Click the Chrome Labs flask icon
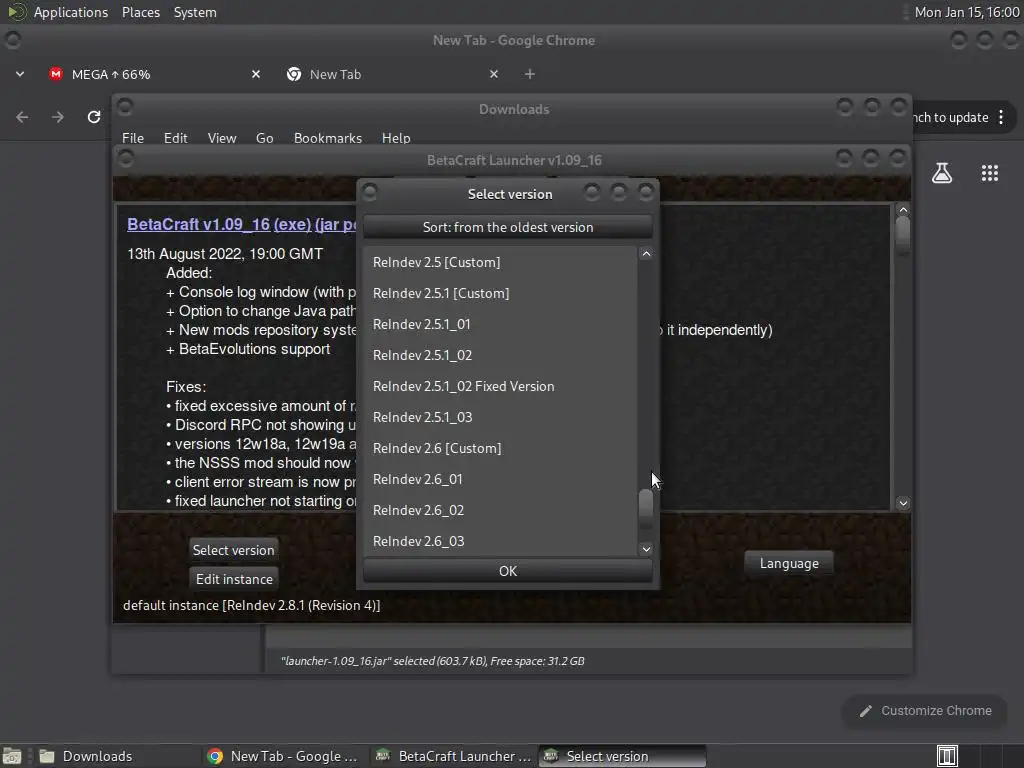Screen dimensions: 1024x768 click(942, 173)
